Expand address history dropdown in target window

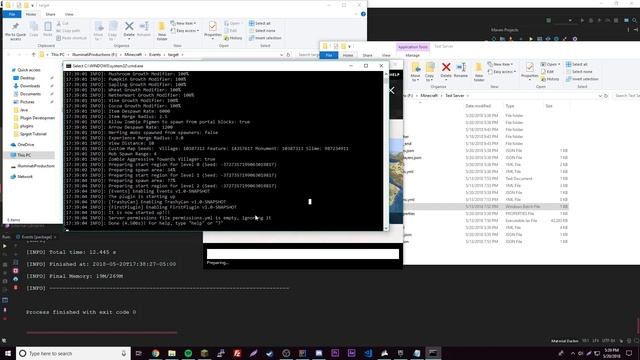281,54
